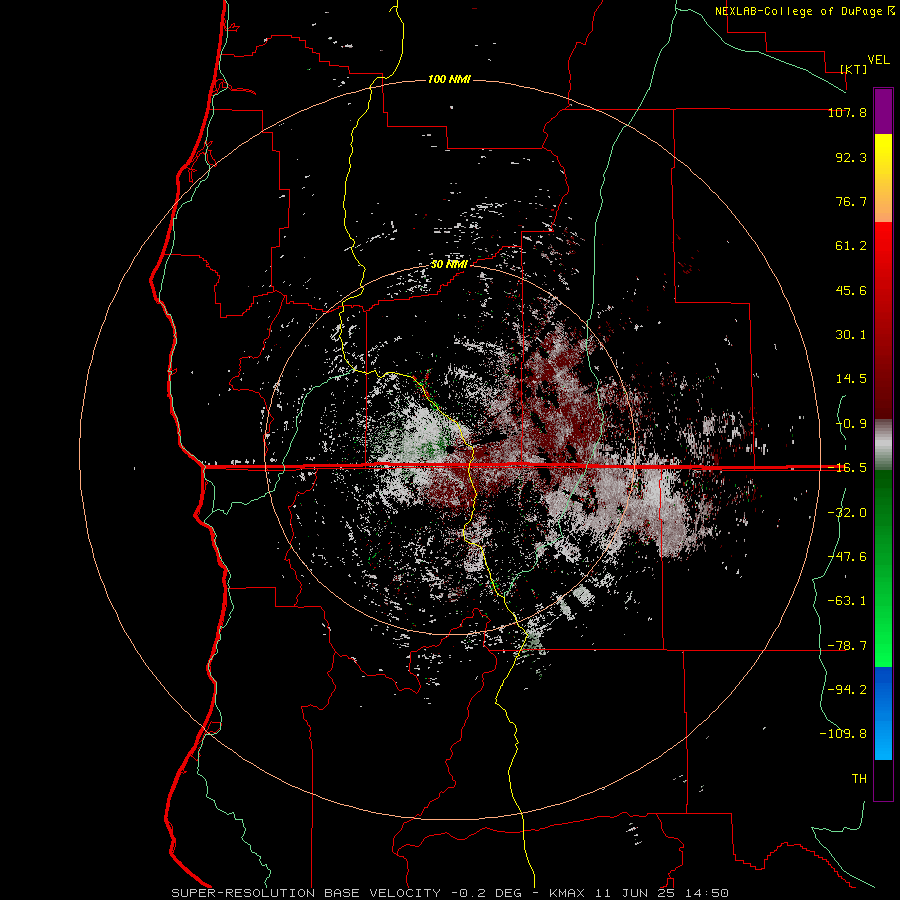Click the -32.0 velocity scale value
The width and height of the screenshot is (900, 900).
(x=847, y=513)
